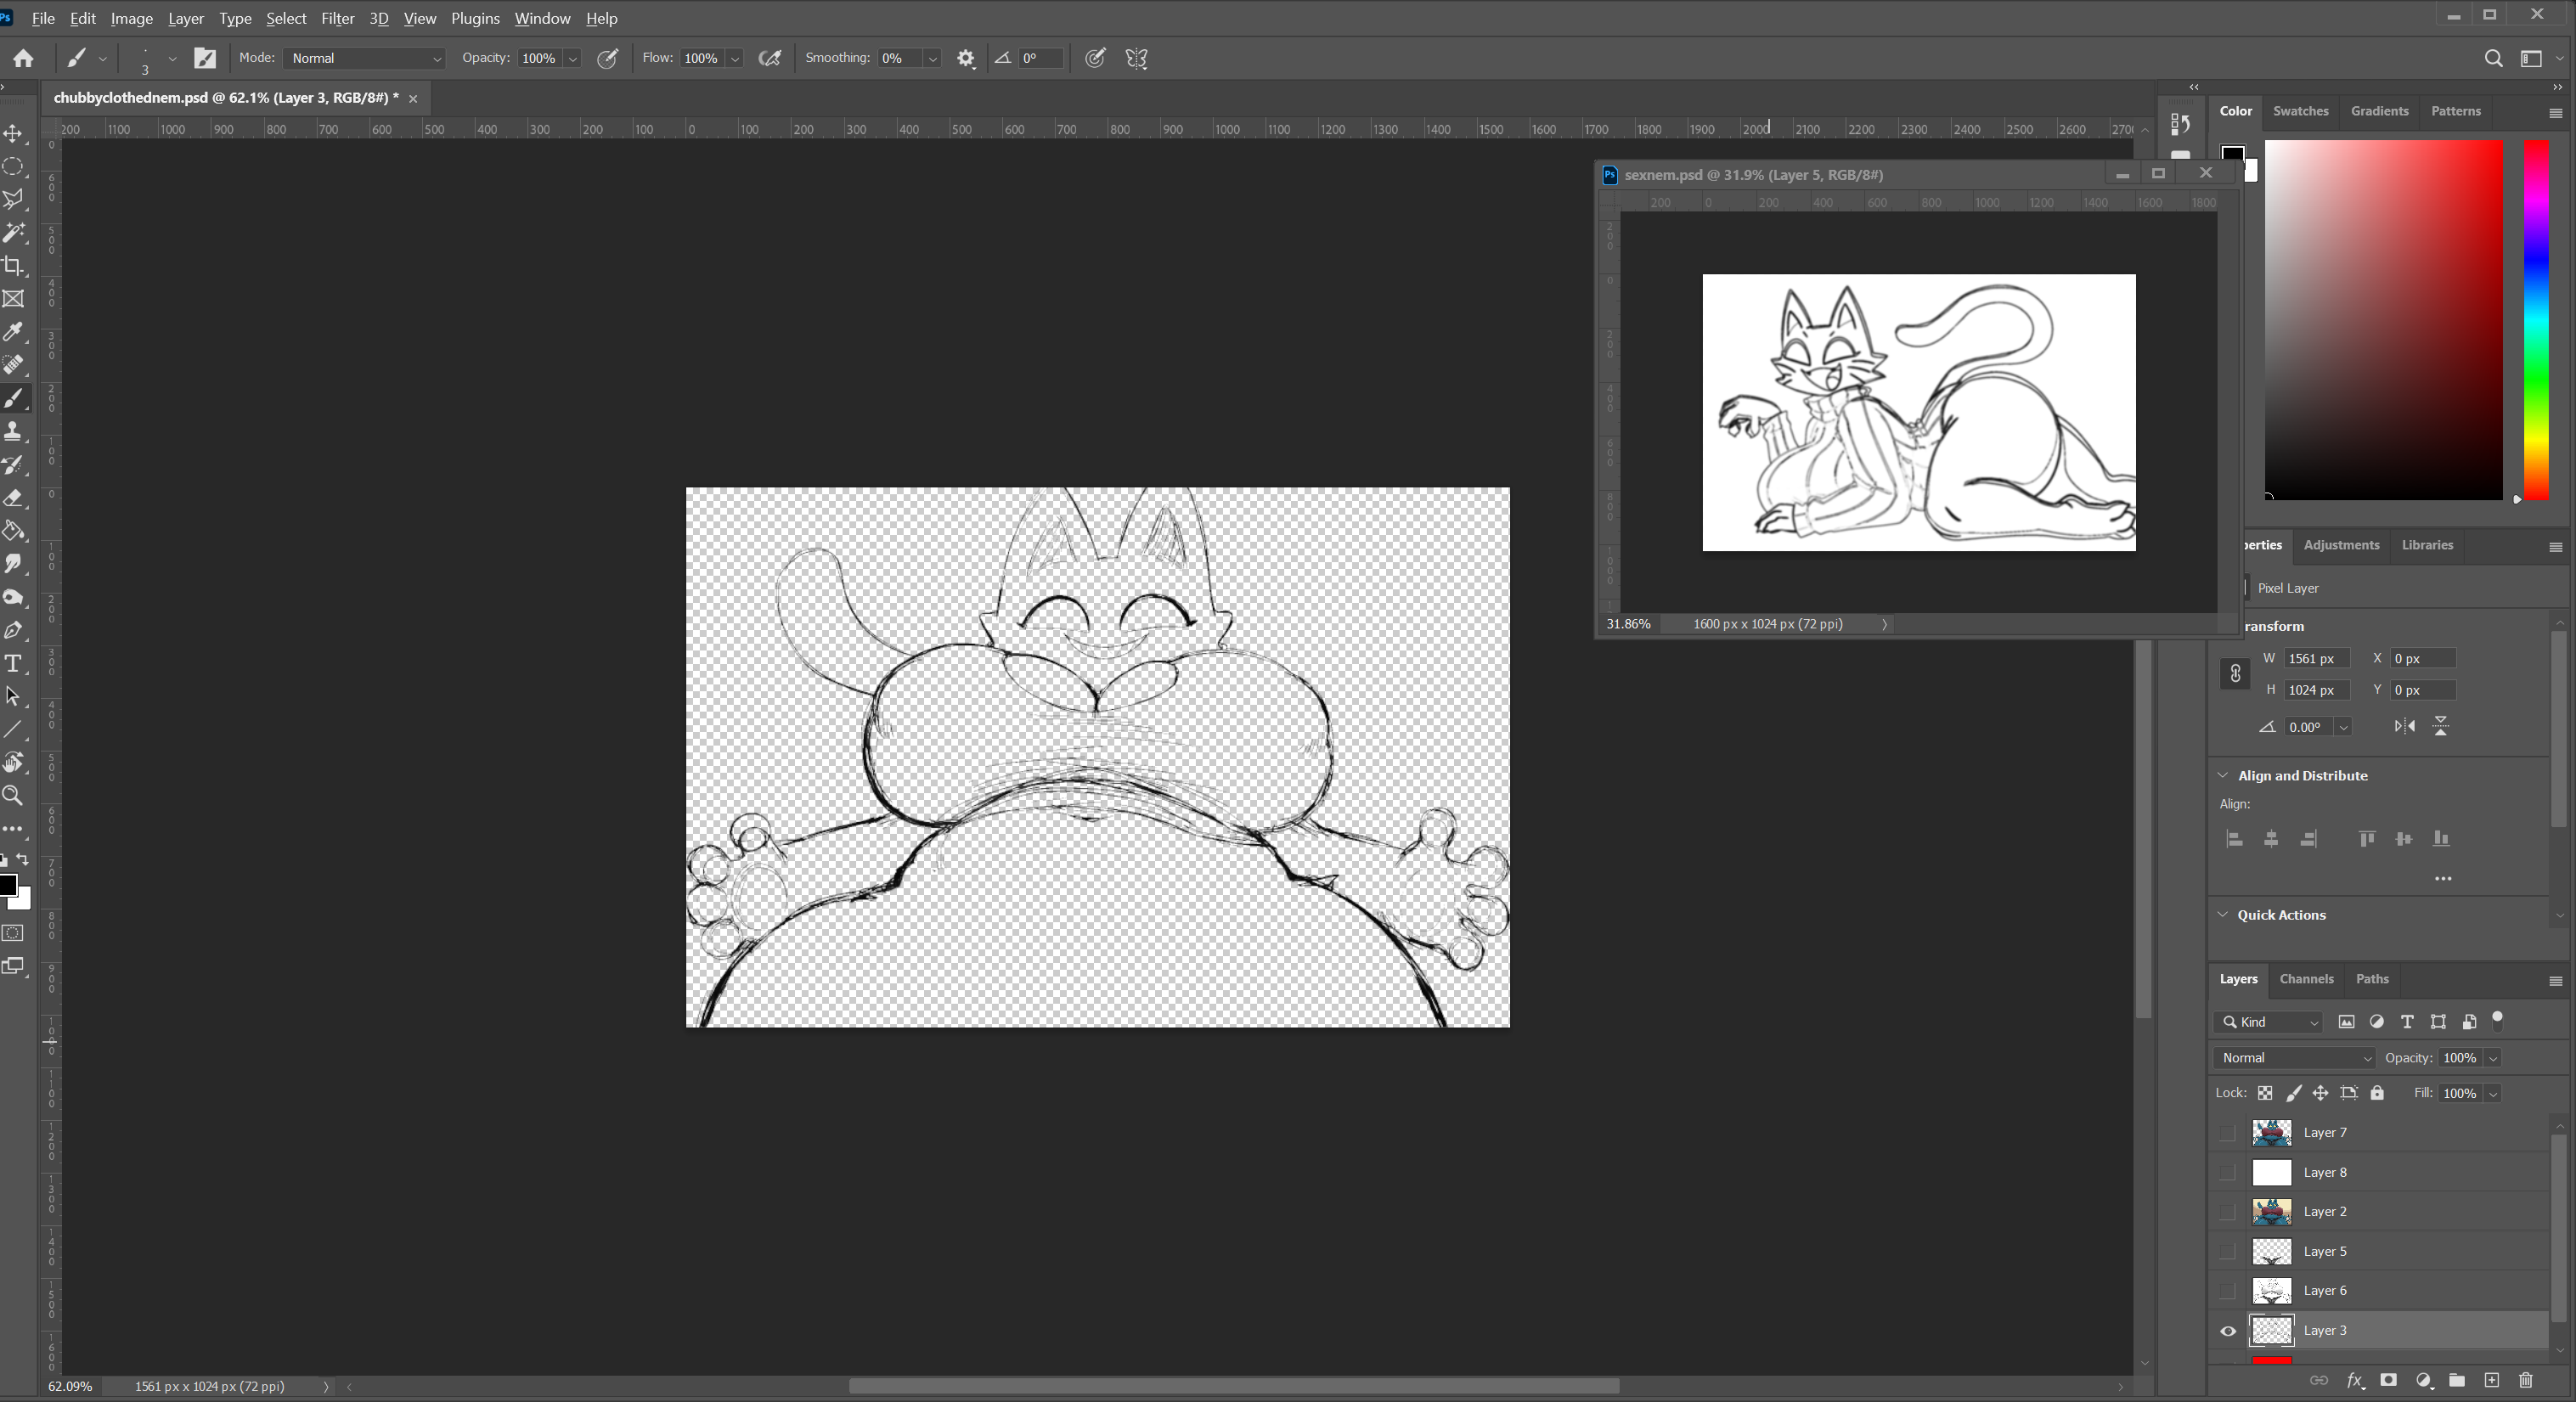Image resolution: width=2576 pixels, height=1402 pixels.
Task: Open brush settings gear for smoothing options
Action: coord(965,59)
